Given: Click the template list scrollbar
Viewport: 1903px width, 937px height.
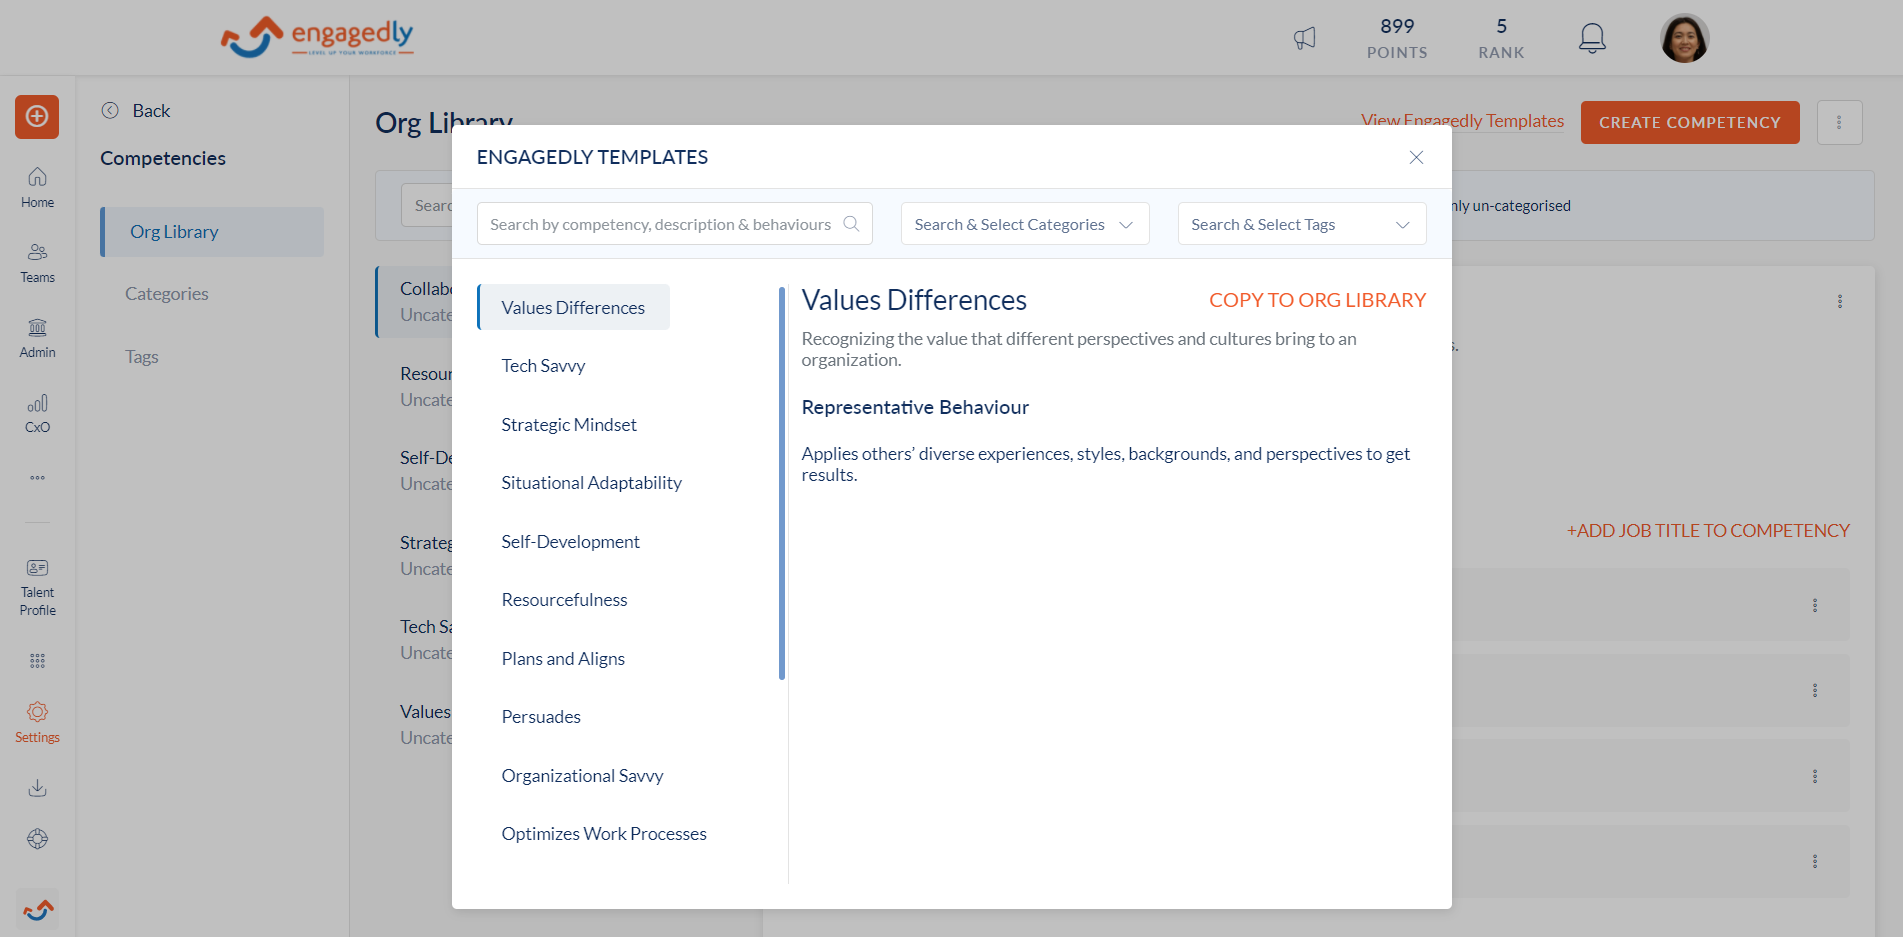Looking at the screenshot, I should pos(782,483).
